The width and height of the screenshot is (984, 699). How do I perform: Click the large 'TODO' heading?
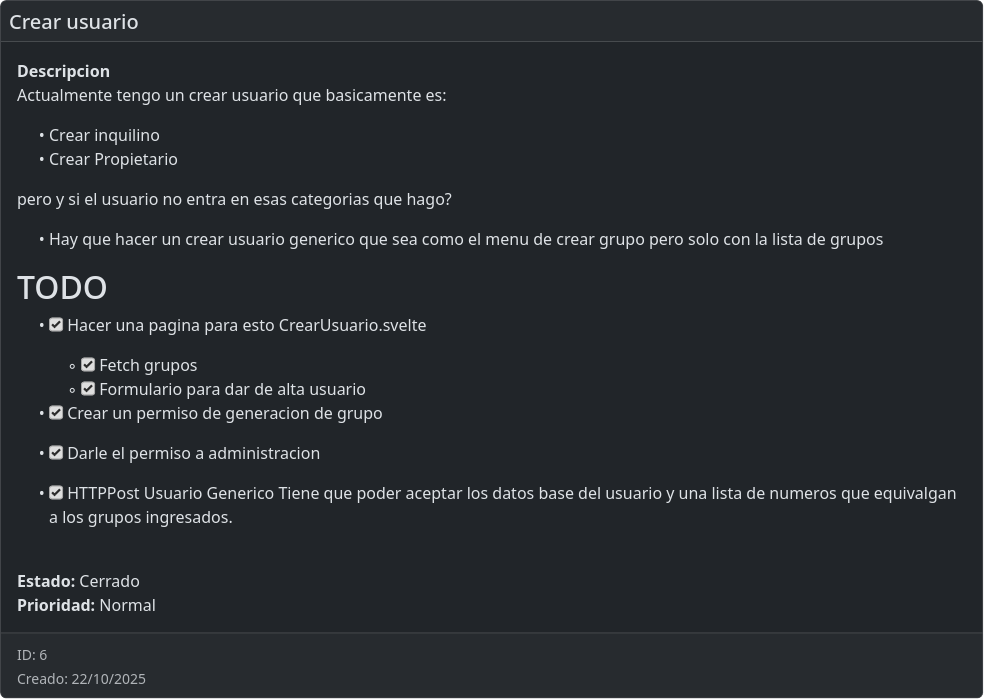click(x=62, y=288)
